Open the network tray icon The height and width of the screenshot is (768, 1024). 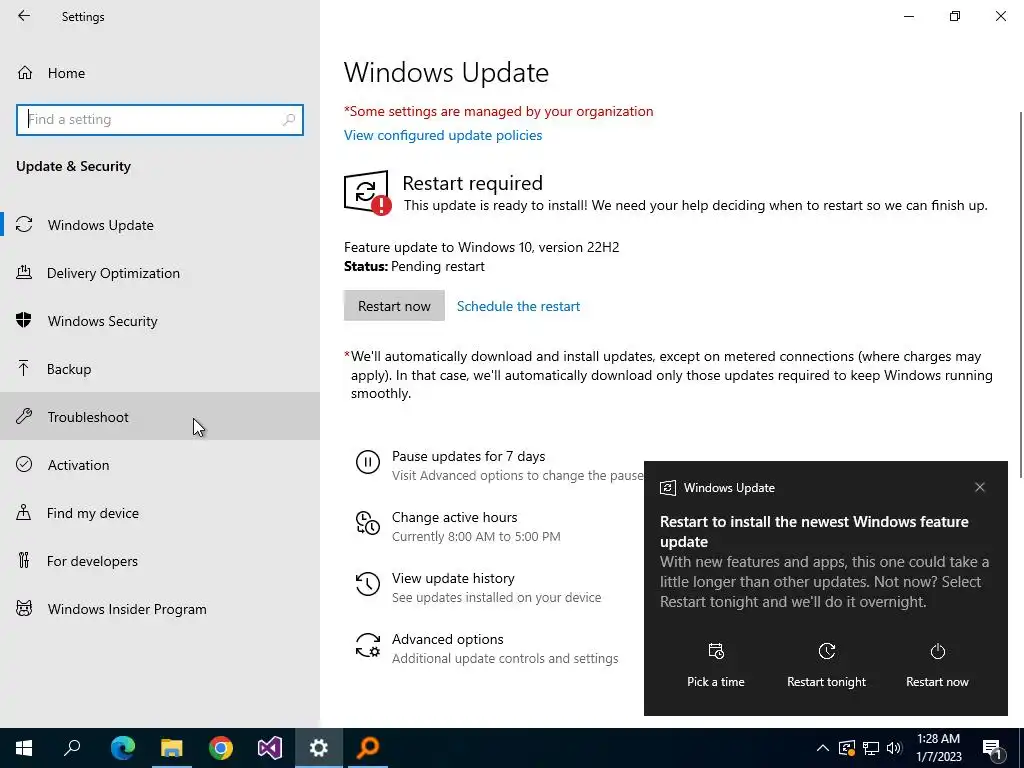click(x=871, y=748)
